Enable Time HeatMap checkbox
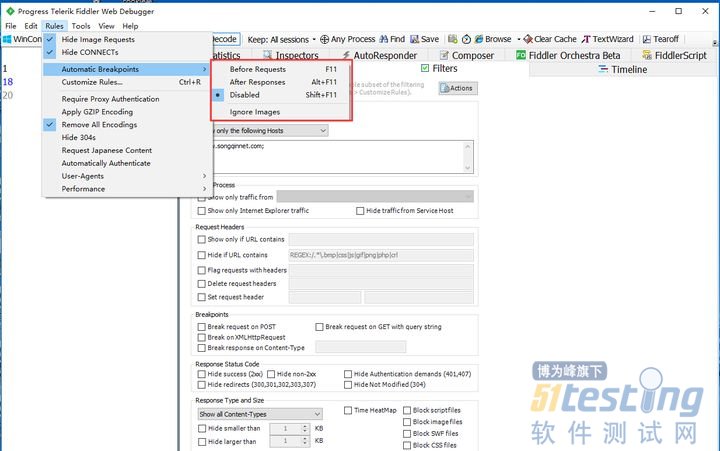The width and height of the screenshot is (720, 451). pyautogui.click(x=348, y=410)
